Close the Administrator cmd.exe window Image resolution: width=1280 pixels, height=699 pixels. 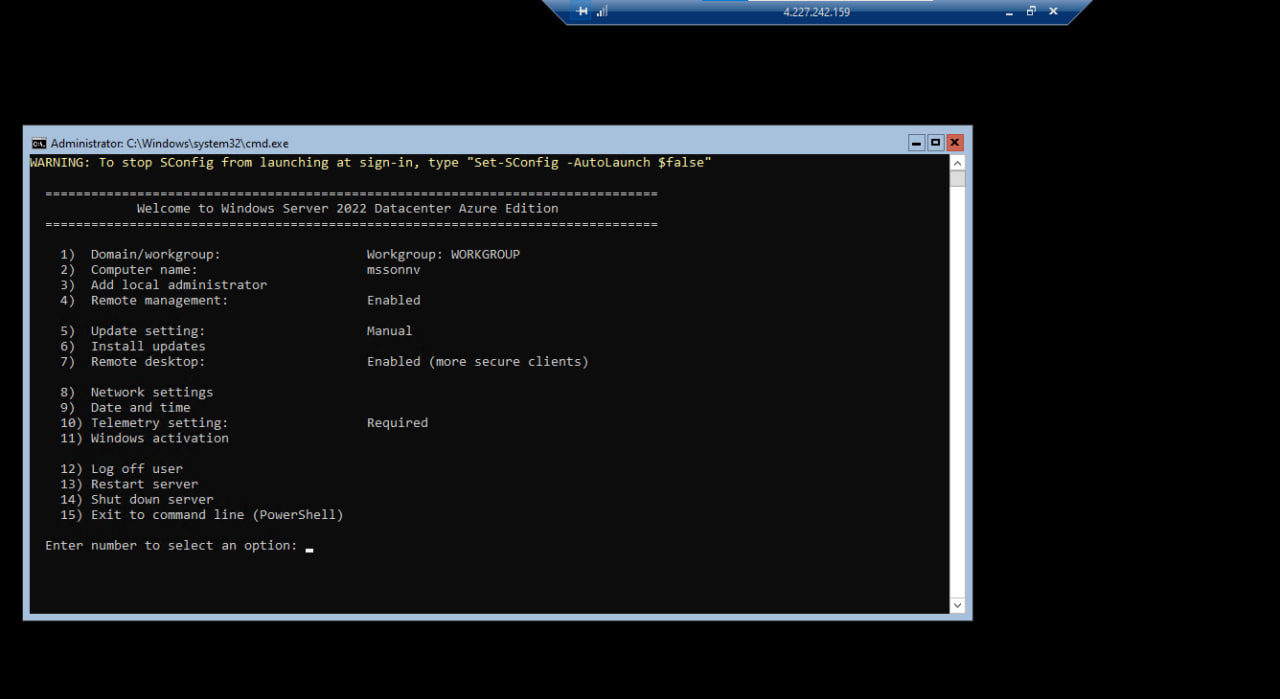(x=955, y=143)
